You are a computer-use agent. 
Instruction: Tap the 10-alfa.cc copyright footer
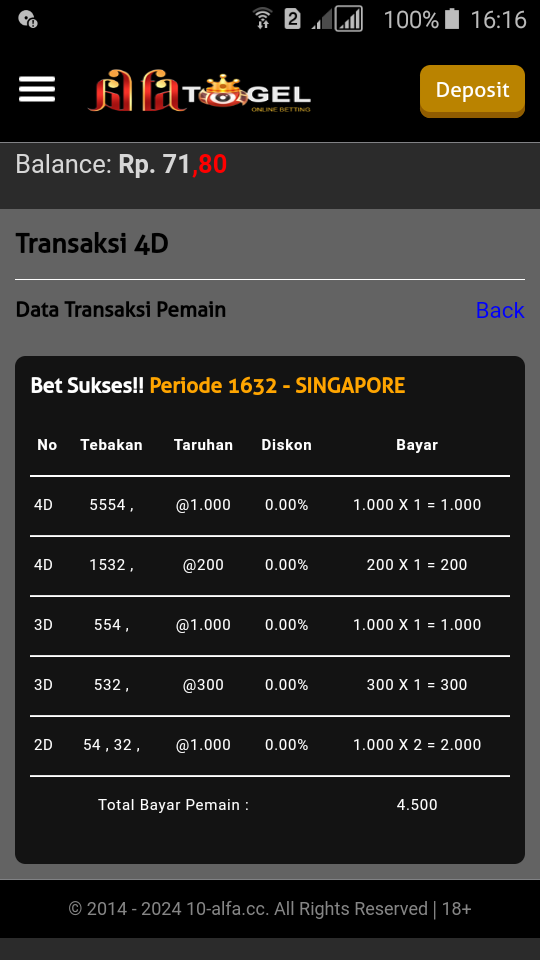click(270, 909)
